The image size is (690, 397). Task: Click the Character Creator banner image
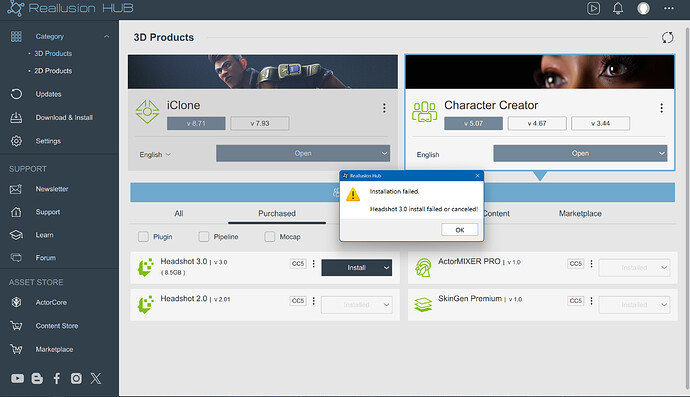(x=540, y=72)
